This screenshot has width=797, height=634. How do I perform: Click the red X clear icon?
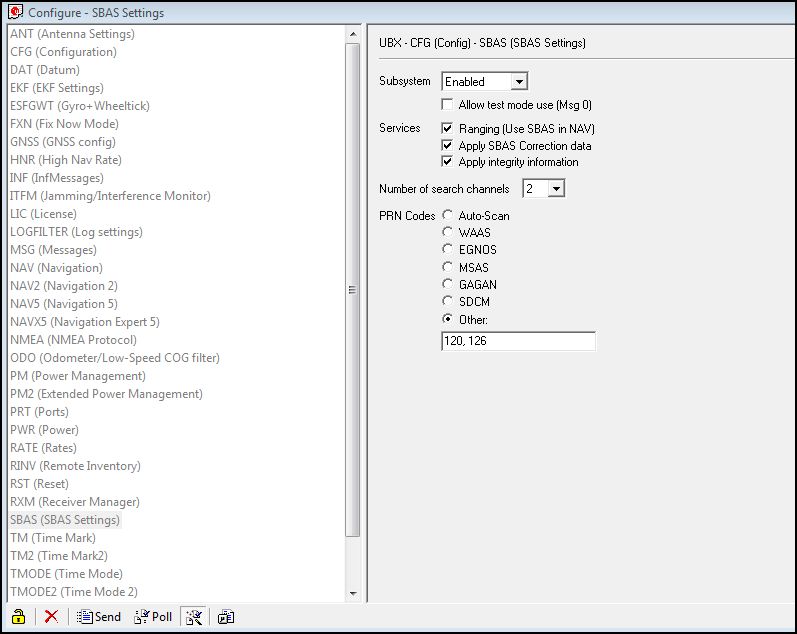(51, 617)
